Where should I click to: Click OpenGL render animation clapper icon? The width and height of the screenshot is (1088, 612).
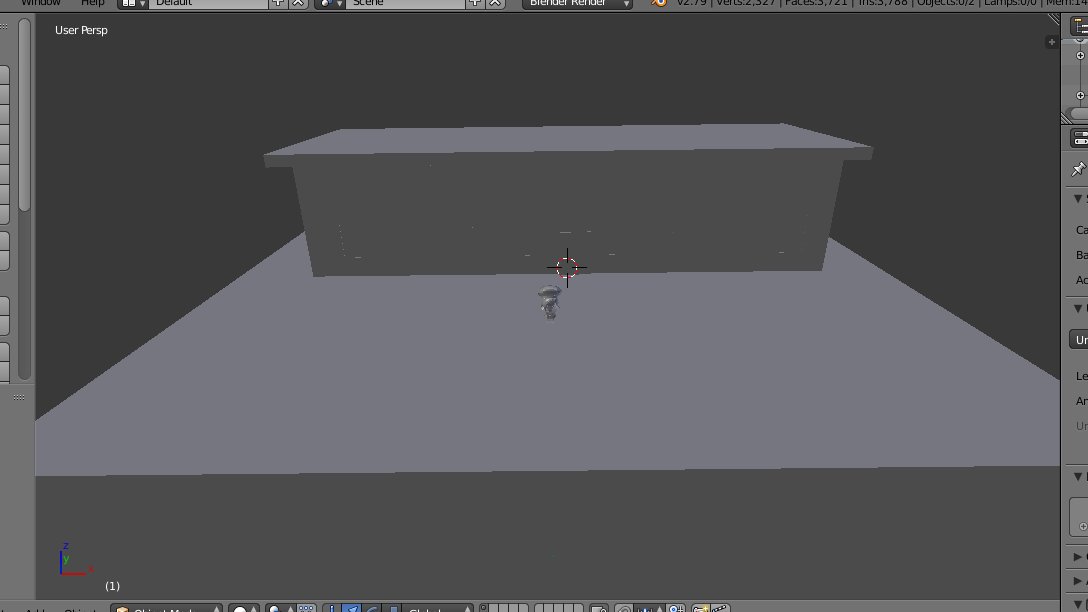tap(721, 609)
